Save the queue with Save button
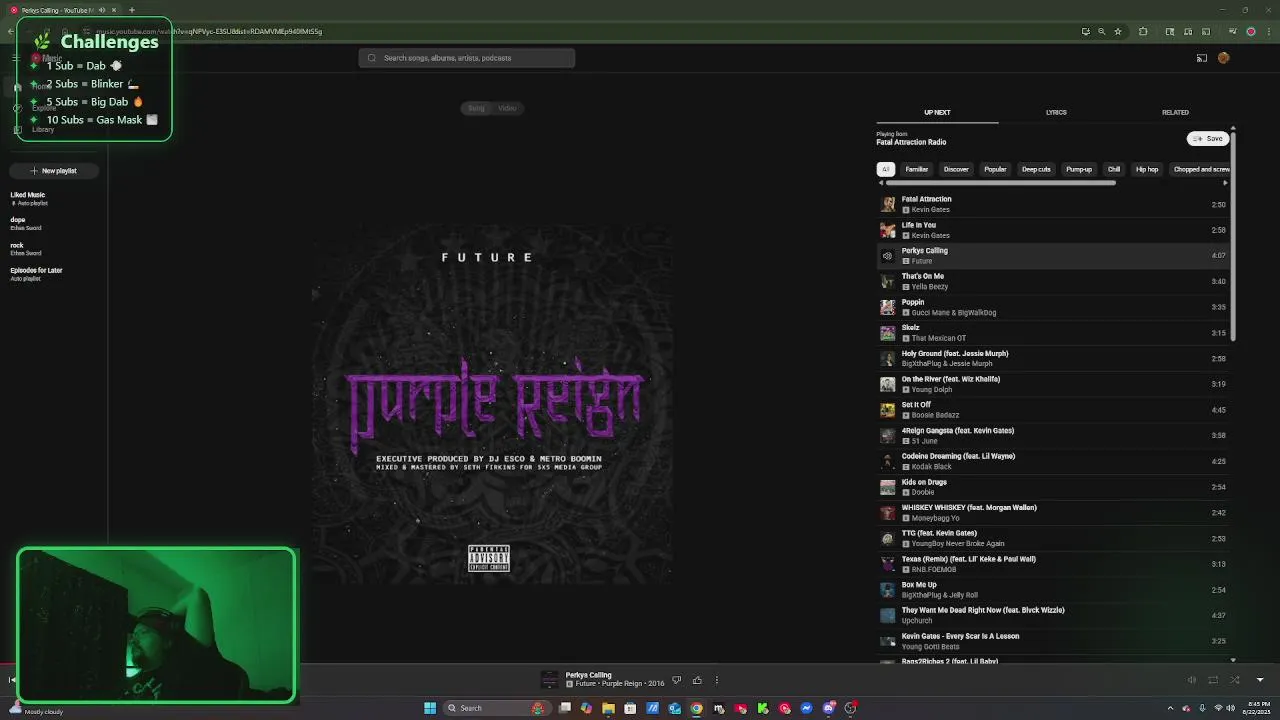Screen dimensions: 1280x720 point(1208,139)
